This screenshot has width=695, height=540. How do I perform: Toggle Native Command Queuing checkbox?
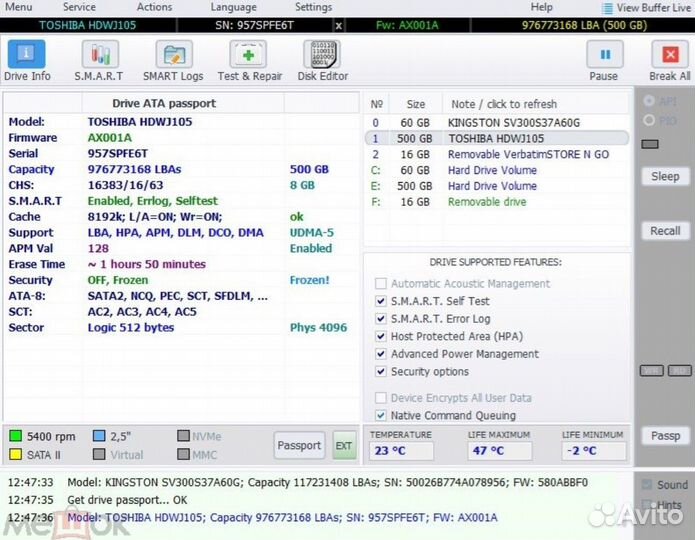380,415
